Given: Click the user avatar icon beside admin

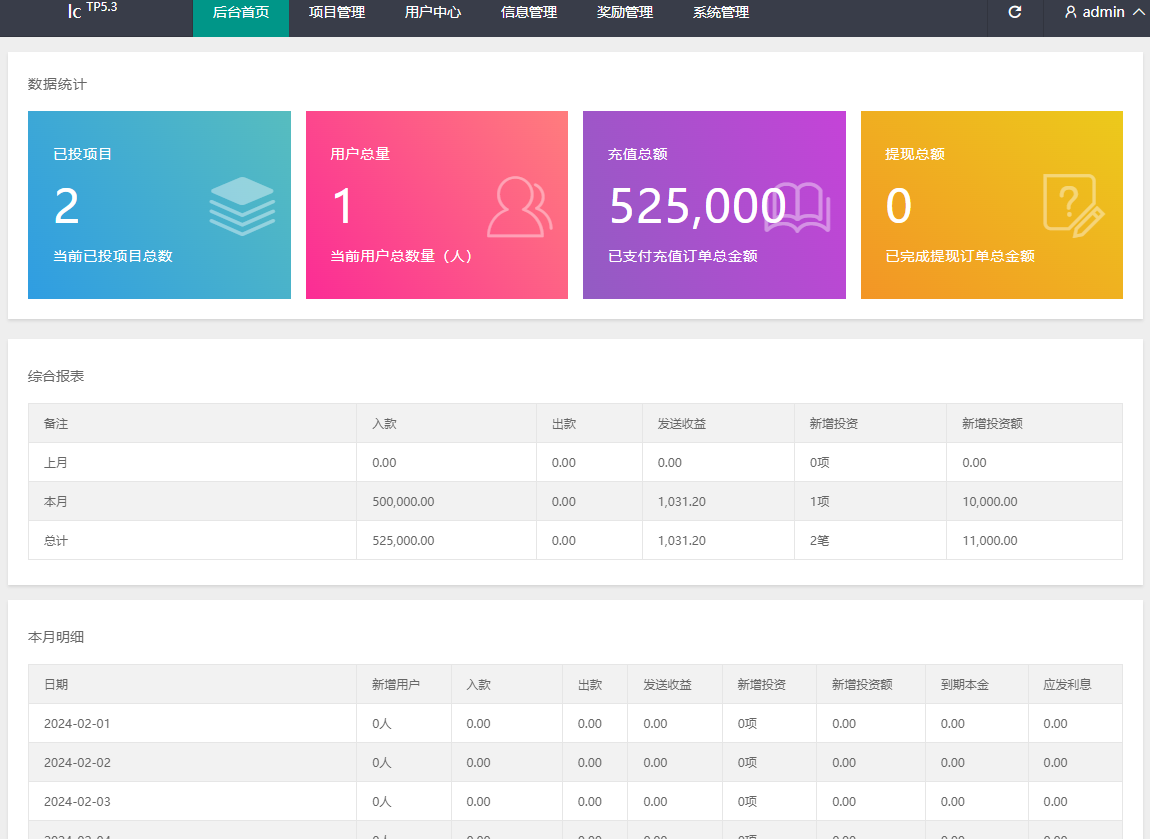Looking at the screenshot, I should click(1071, 12).
